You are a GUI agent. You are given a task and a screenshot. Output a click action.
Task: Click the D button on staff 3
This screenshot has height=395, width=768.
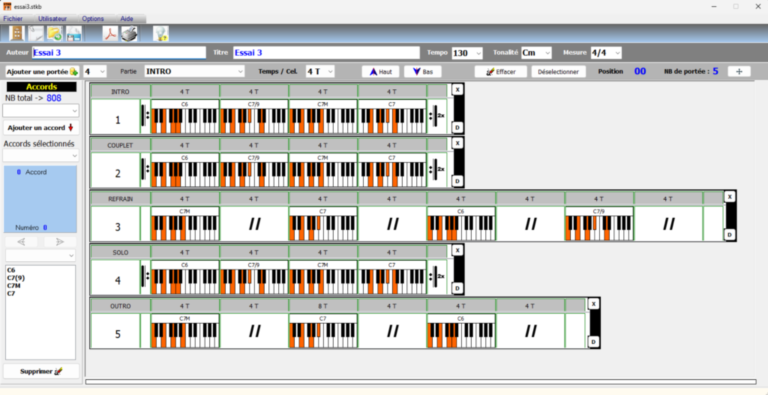730,235
